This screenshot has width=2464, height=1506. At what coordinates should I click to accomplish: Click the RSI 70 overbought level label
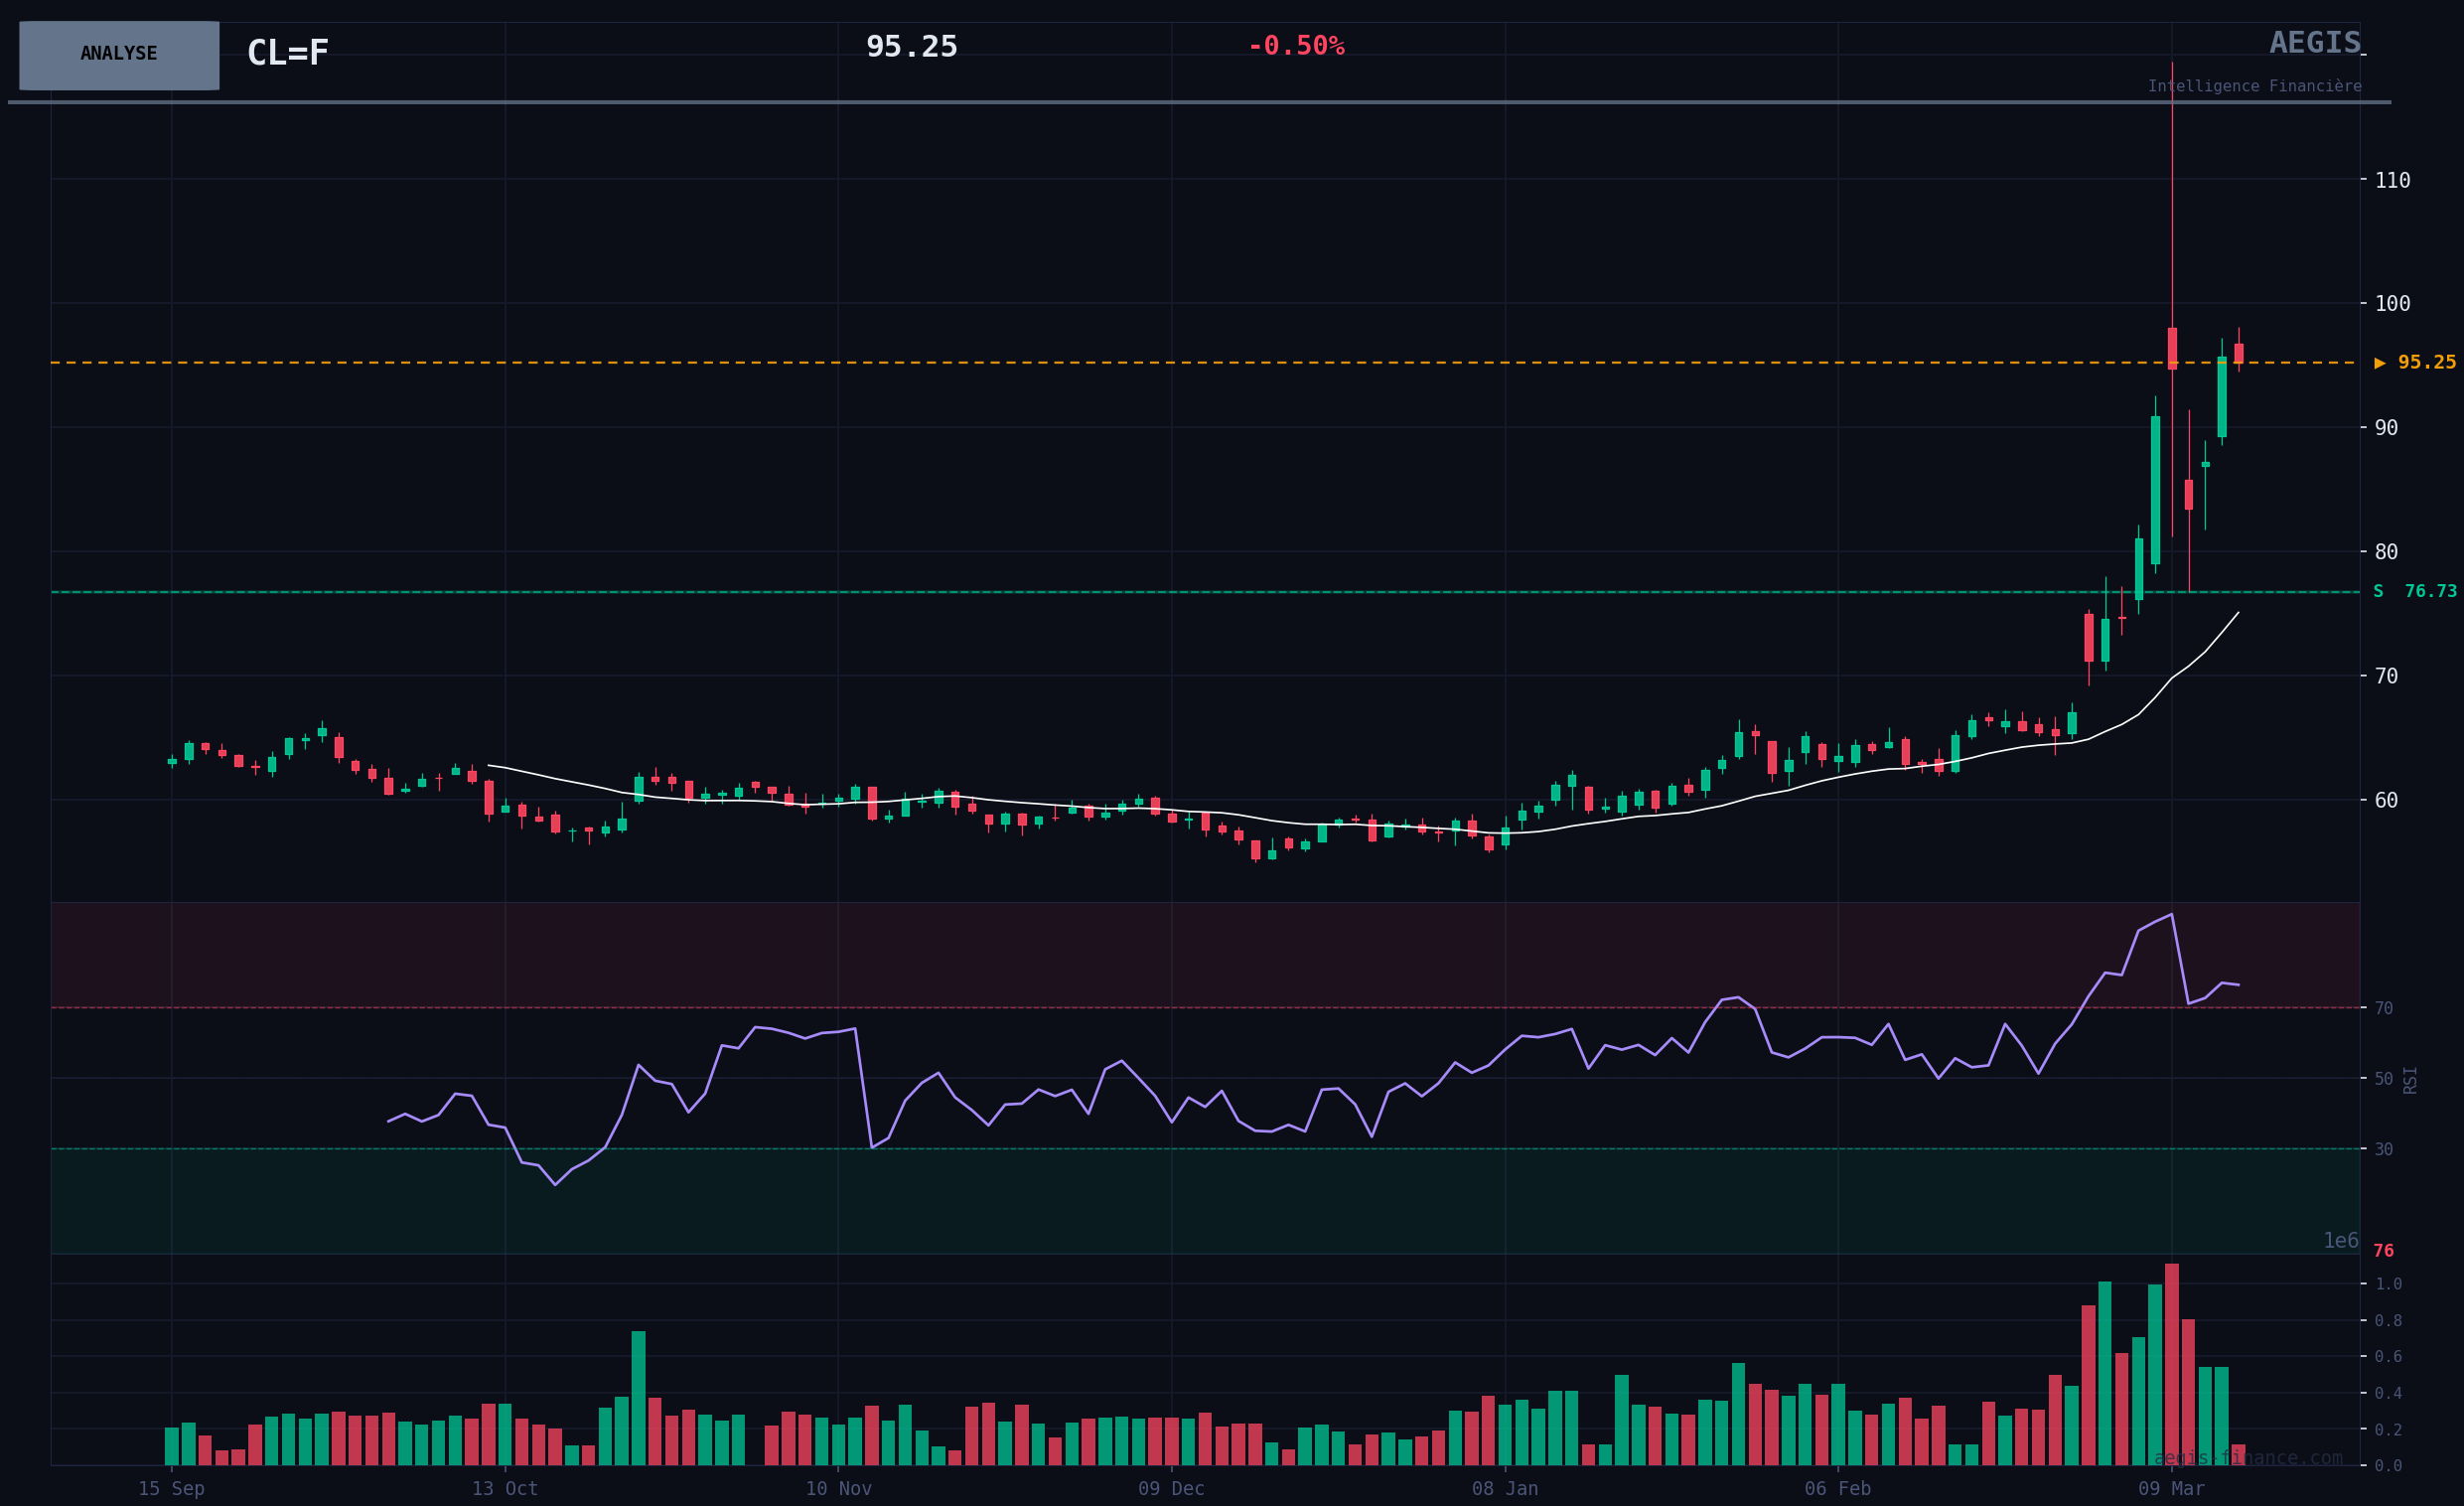coord(2384,1008)
